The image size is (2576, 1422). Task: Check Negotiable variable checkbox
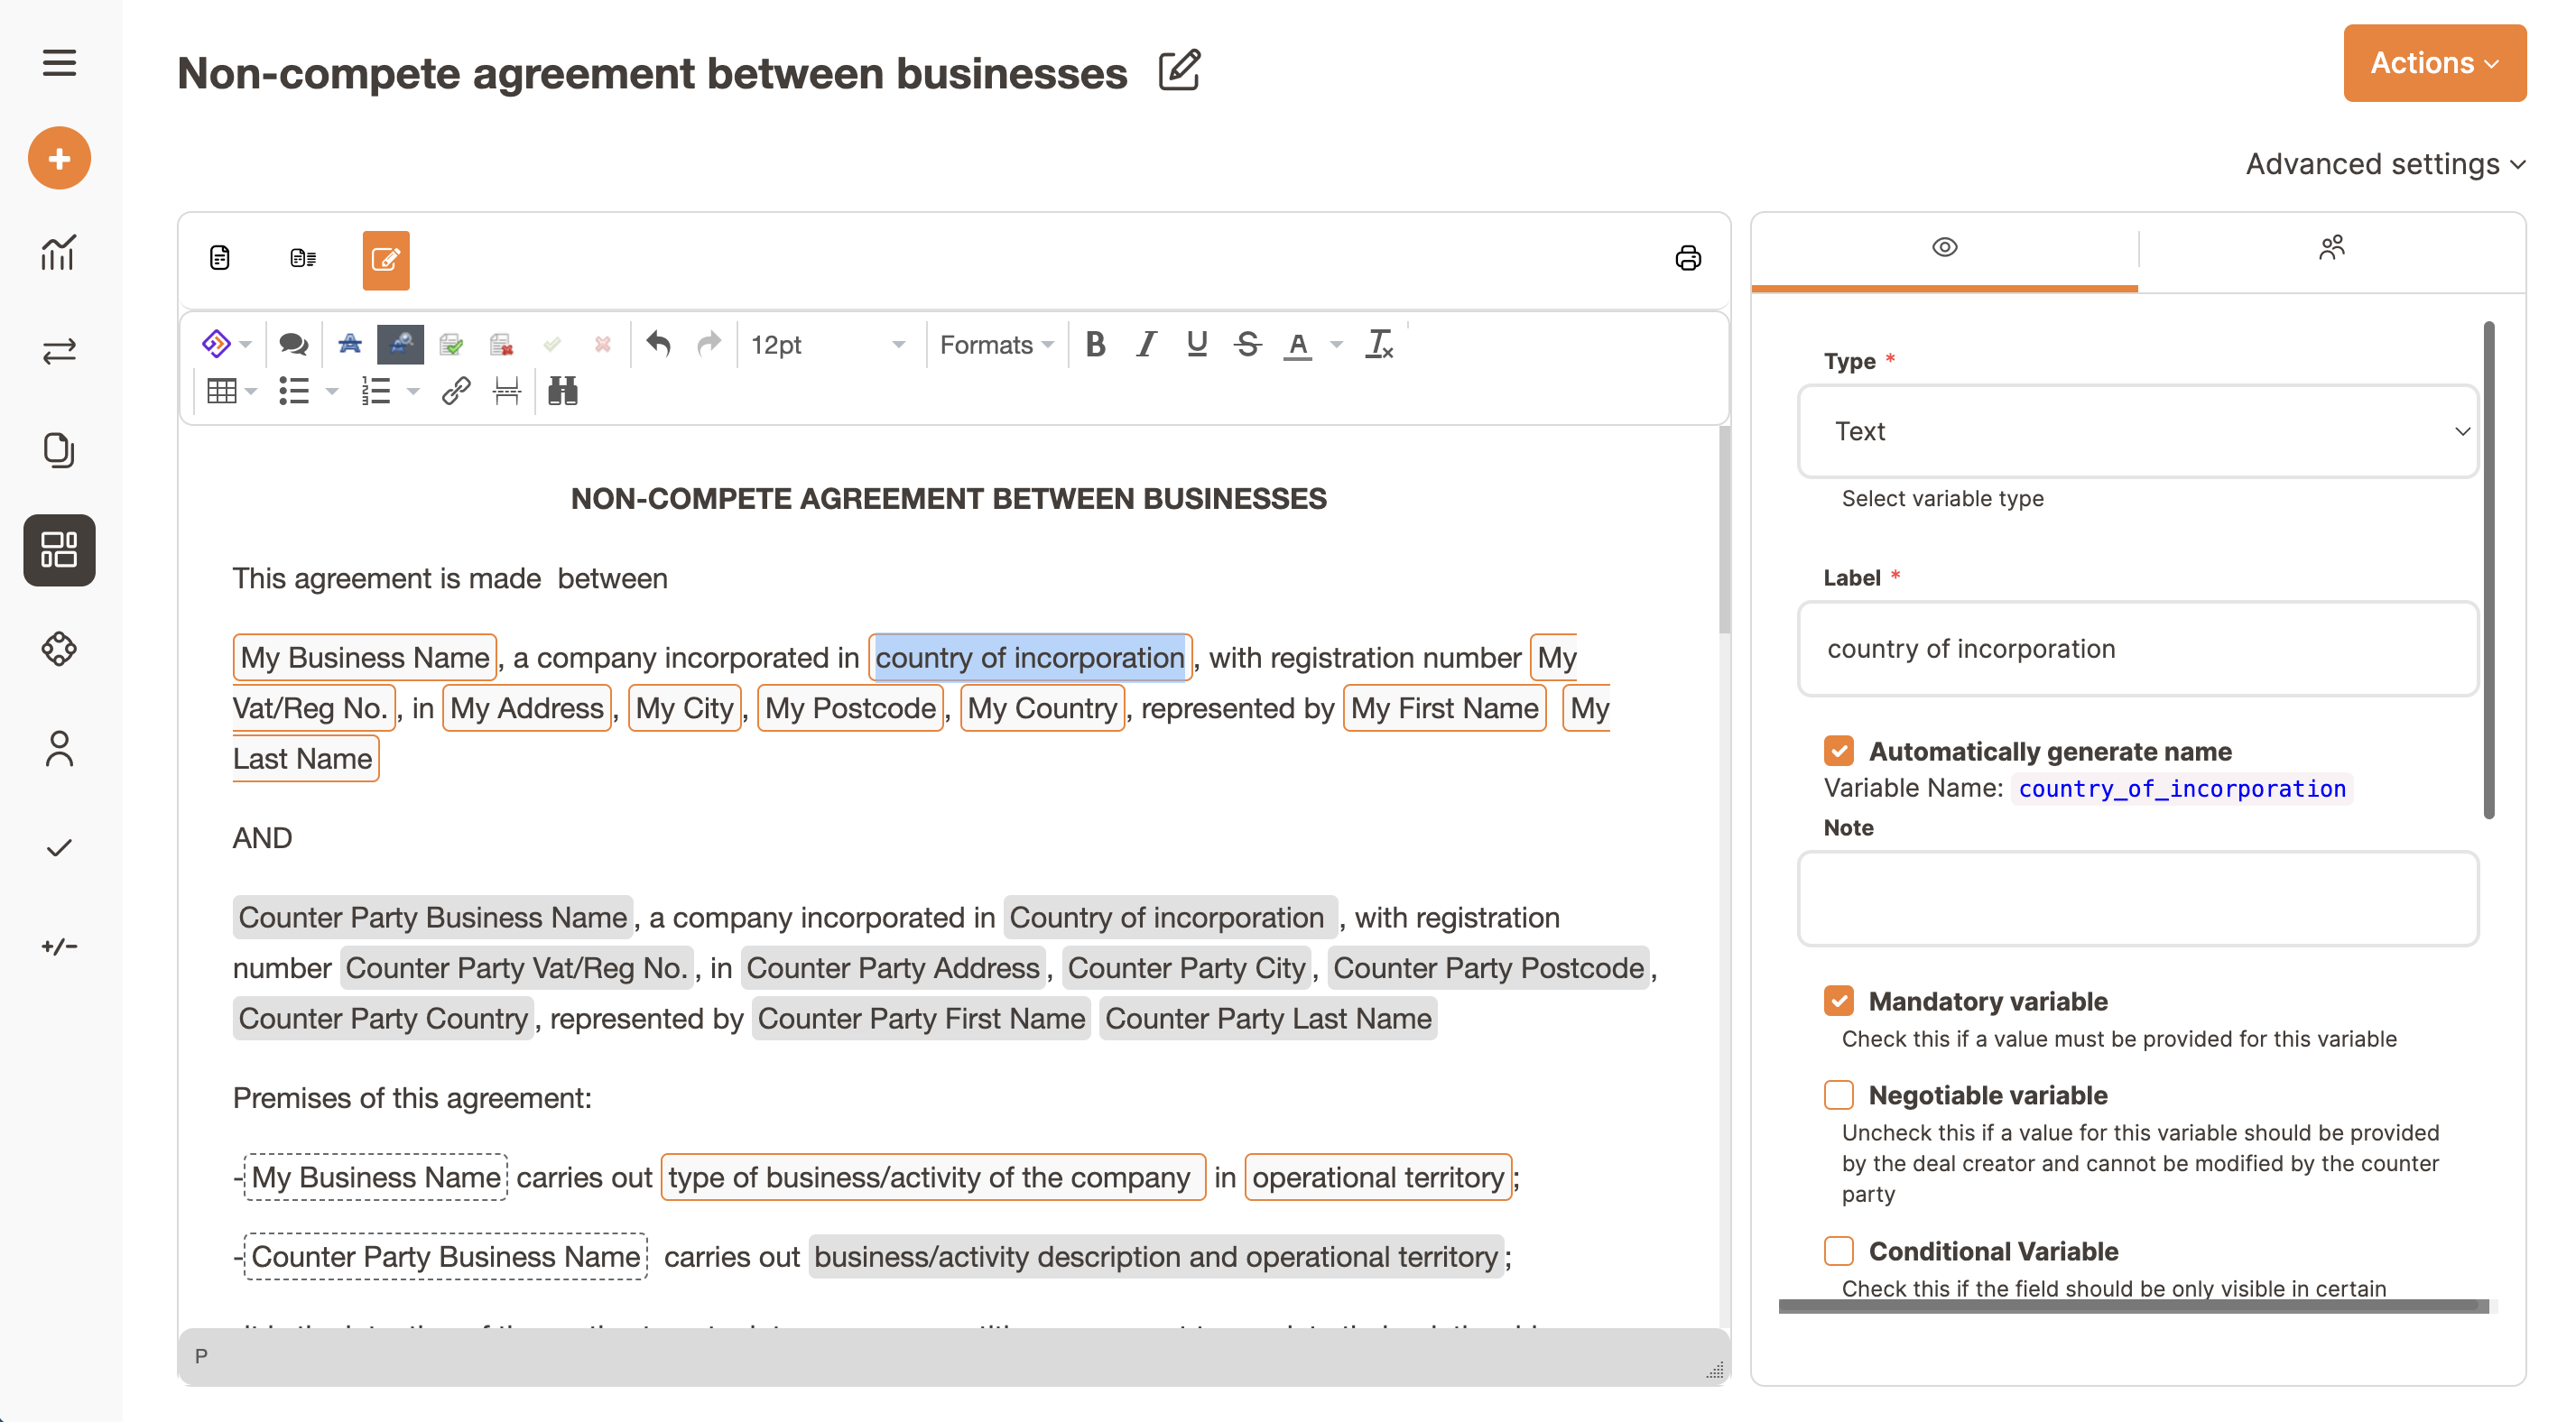click(x=1838, y=1094)
